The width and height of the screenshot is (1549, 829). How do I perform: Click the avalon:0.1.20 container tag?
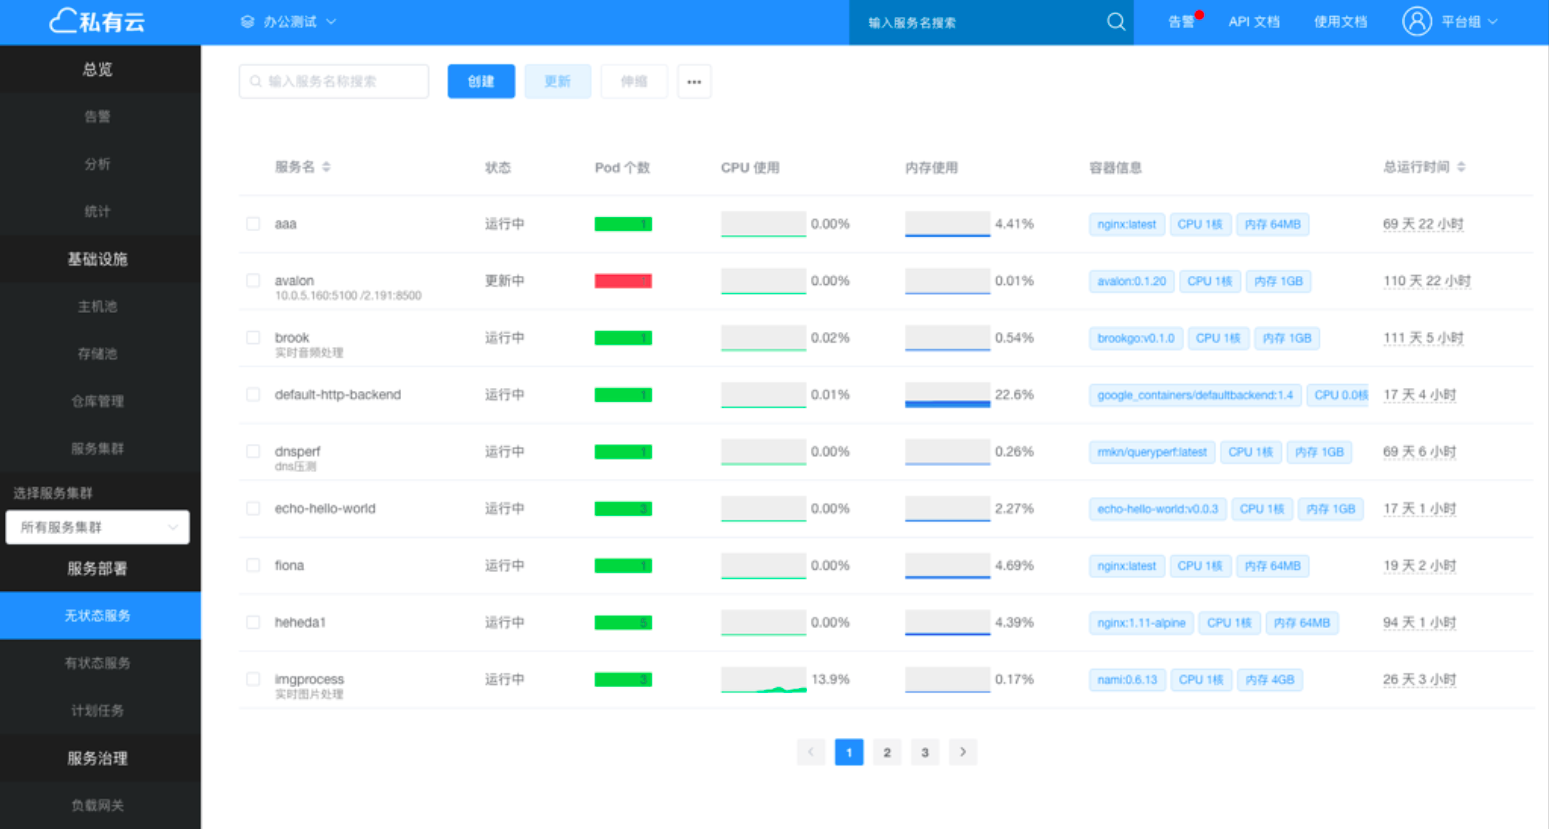pos(1131,281)
